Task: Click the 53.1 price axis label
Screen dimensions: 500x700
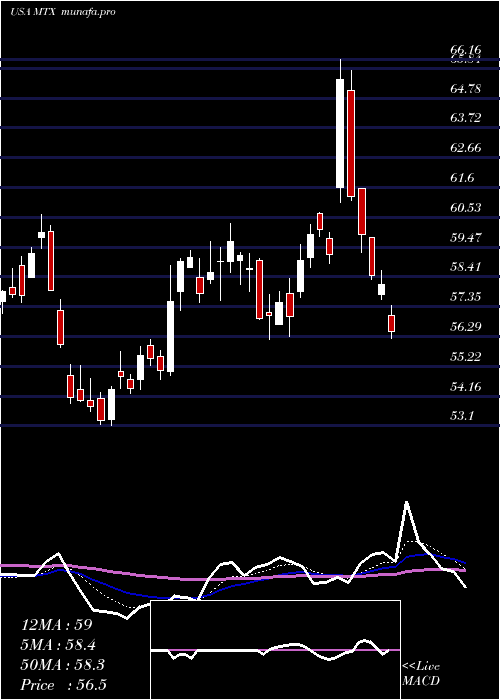Action: (x=462, y=416)
